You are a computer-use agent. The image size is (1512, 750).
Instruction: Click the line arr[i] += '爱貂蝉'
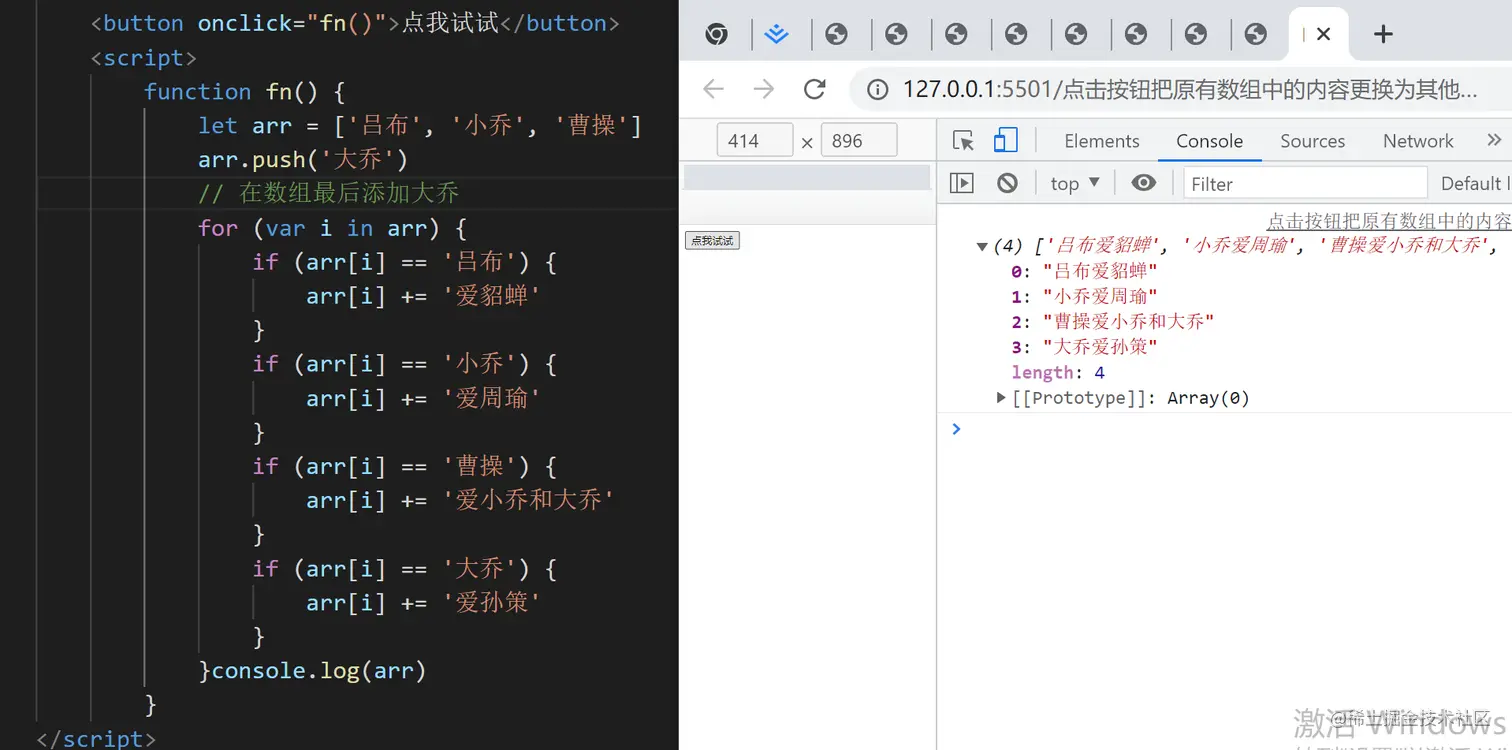coord(423,296)
